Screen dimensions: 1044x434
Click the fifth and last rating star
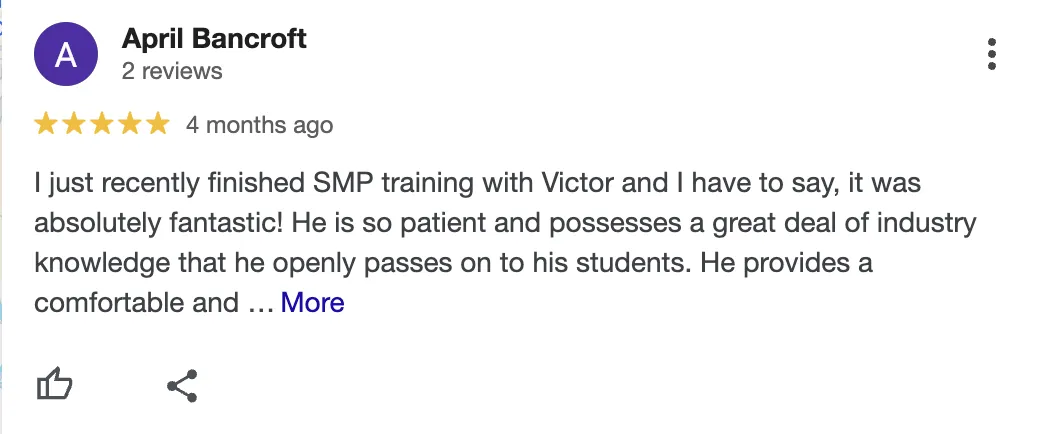pyautogui.click(x=158, y=125)
